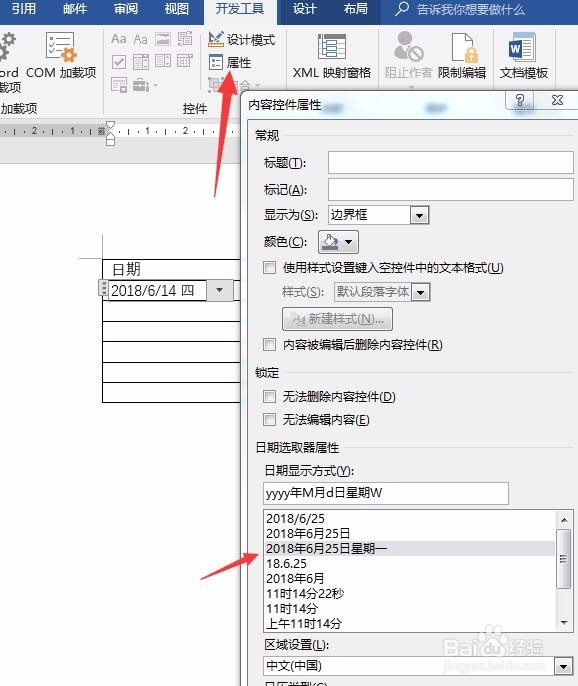The image size is (578, 686).
Task: Check 内容被编辑后删除内容控件 option
Action: click(x=270, y=344)
